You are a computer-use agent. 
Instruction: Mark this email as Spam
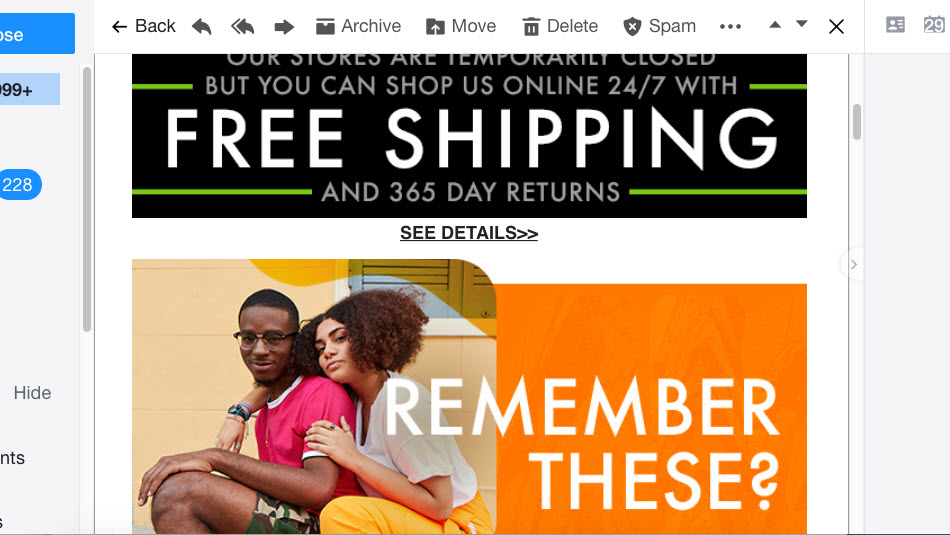tap(659, 26)
